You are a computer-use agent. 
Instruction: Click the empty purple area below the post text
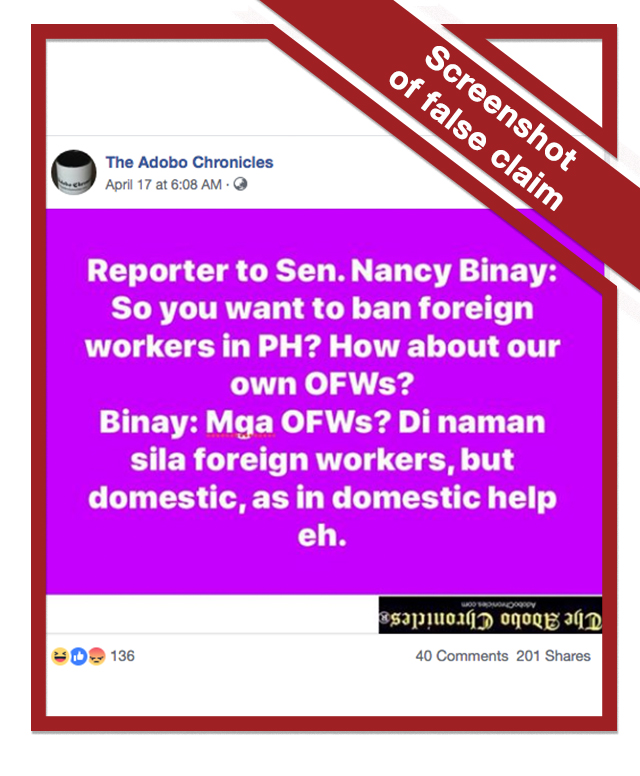point(324,572)
